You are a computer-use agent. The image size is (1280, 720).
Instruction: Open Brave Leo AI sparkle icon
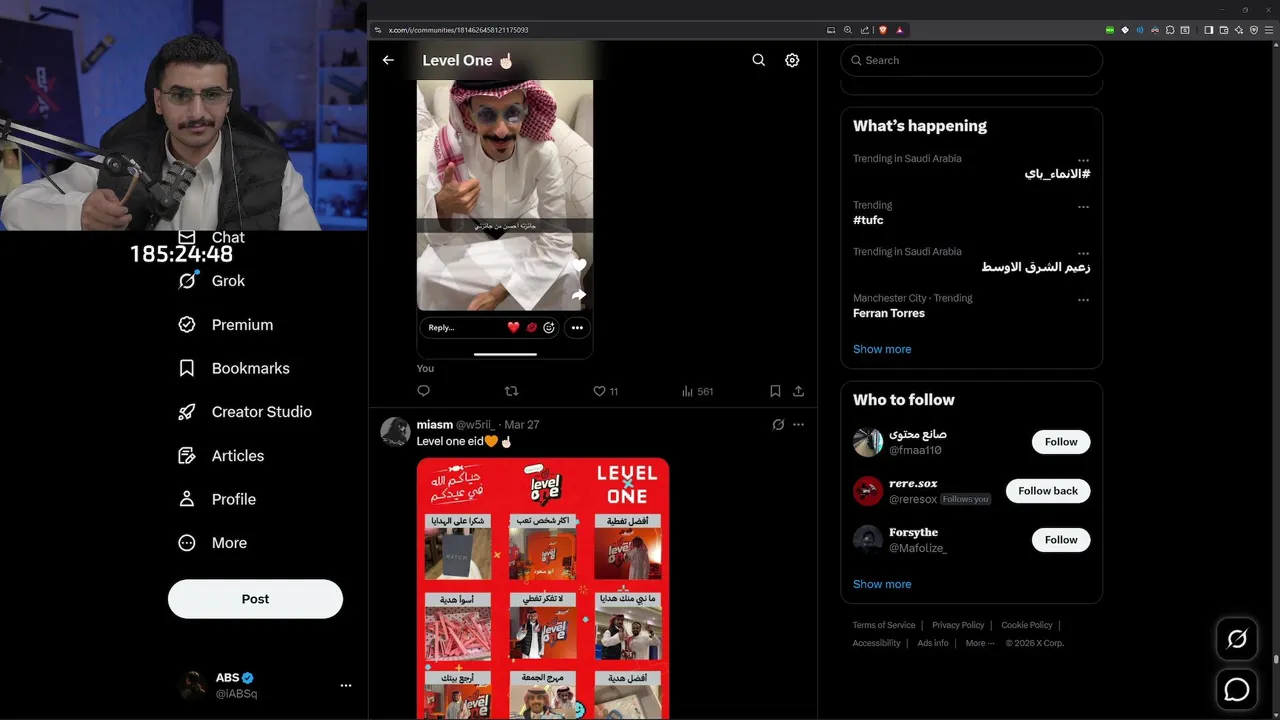(x=1239, y=30)
